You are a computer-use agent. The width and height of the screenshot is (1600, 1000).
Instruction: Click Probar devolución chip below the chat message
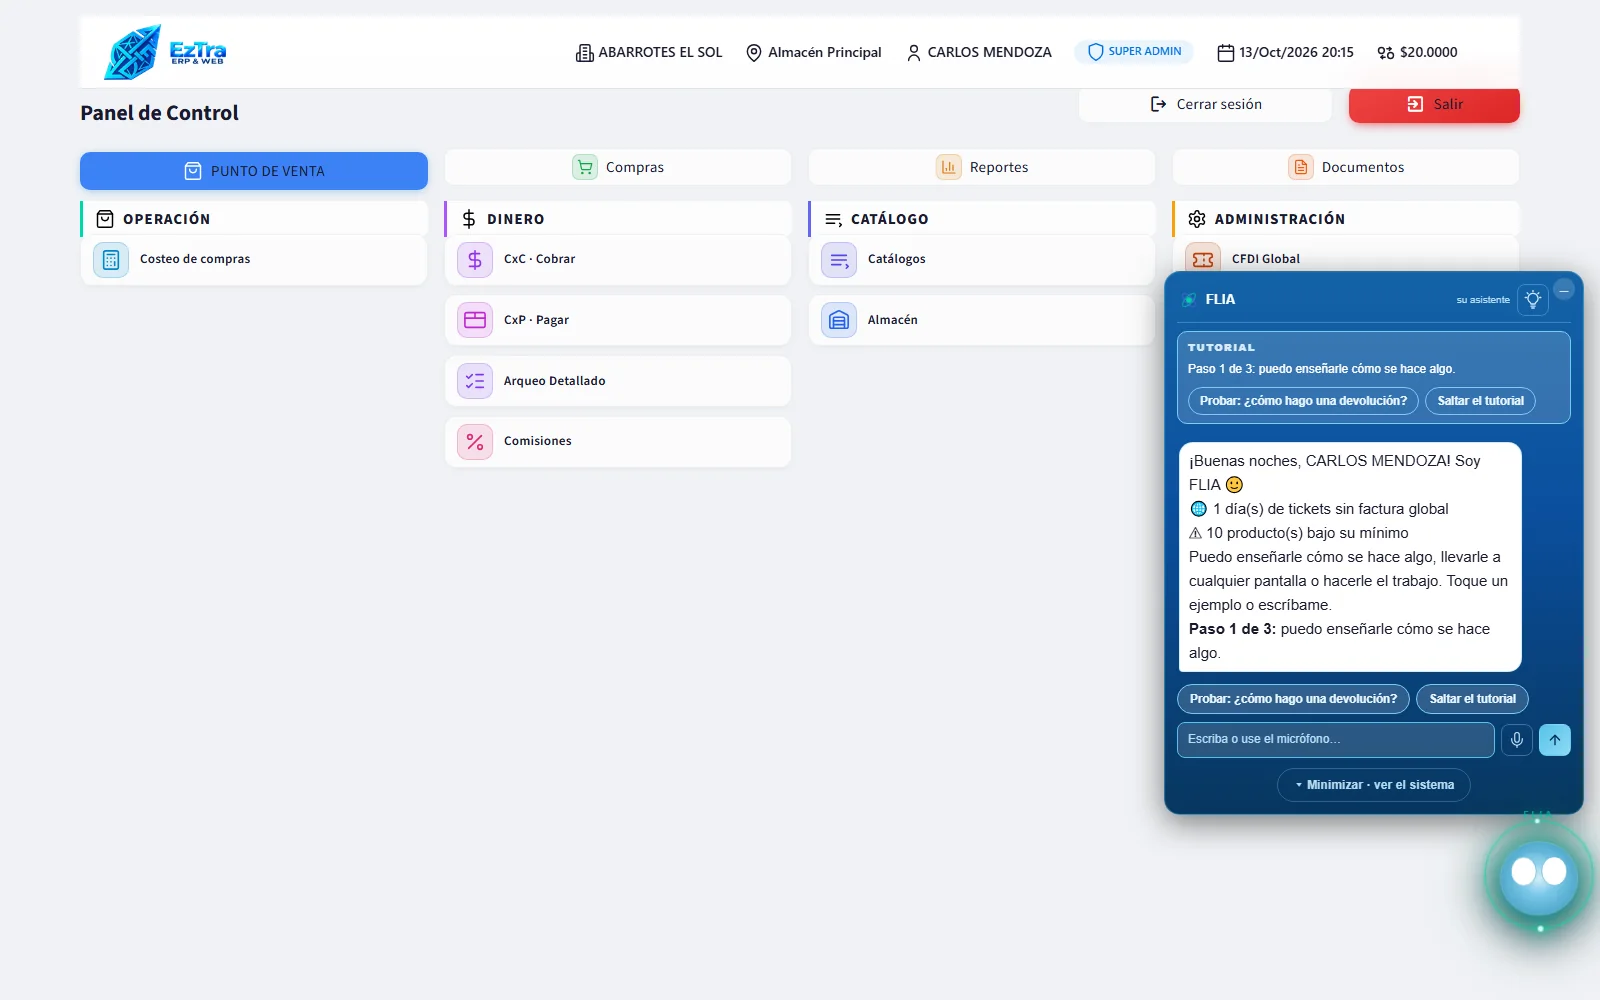coord(1293,699)
